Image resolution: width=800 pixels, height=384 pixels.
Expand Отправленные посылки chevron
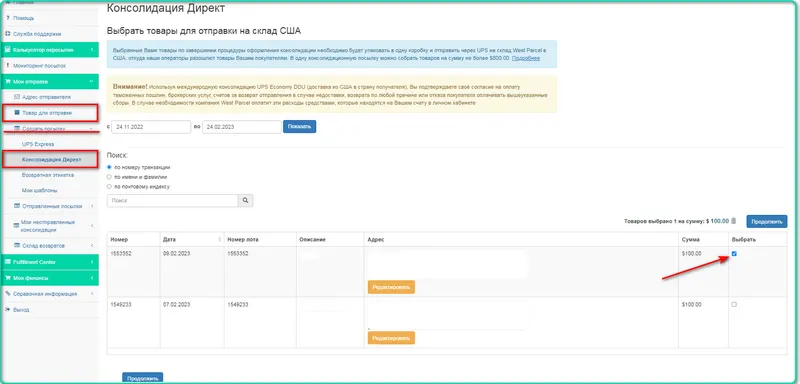point(91,206)
